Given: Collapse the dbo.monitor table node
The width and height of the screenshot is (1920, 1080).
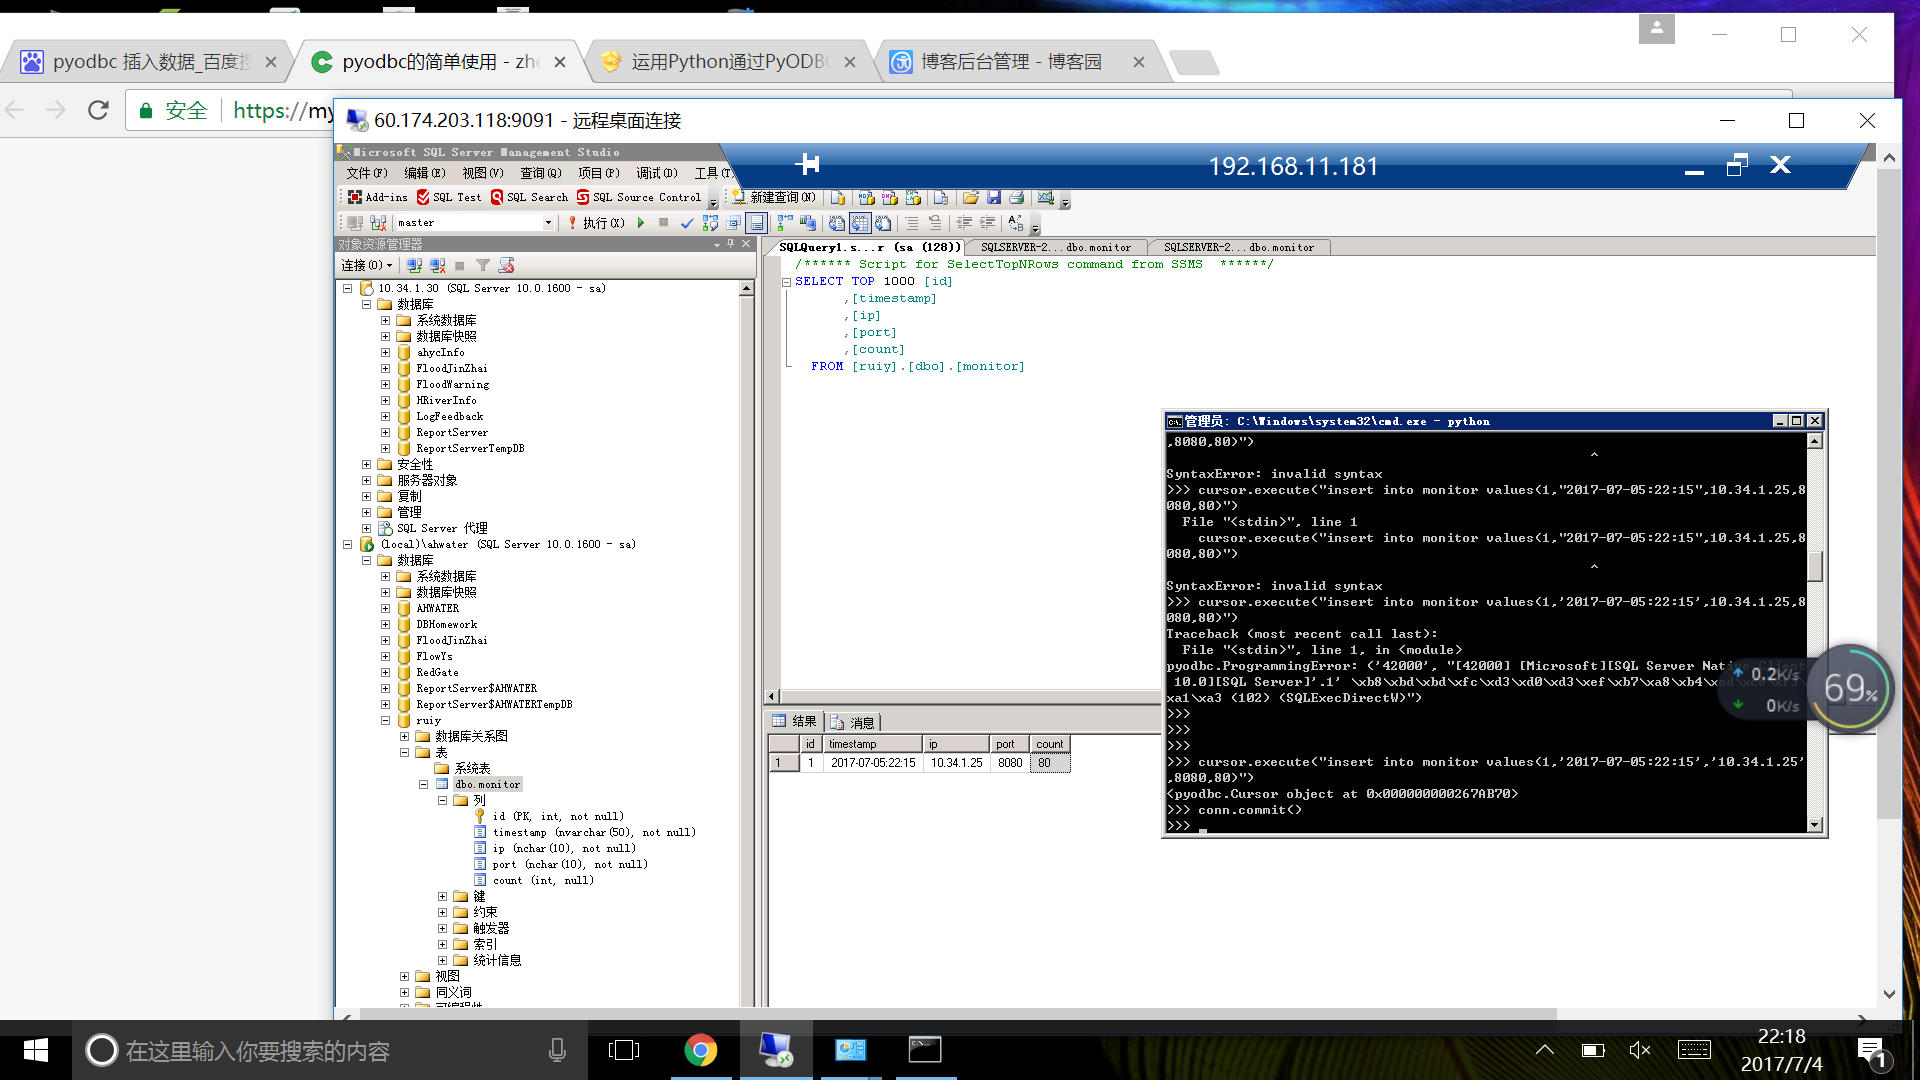Looking at the screenshot, I should [423, 784].
